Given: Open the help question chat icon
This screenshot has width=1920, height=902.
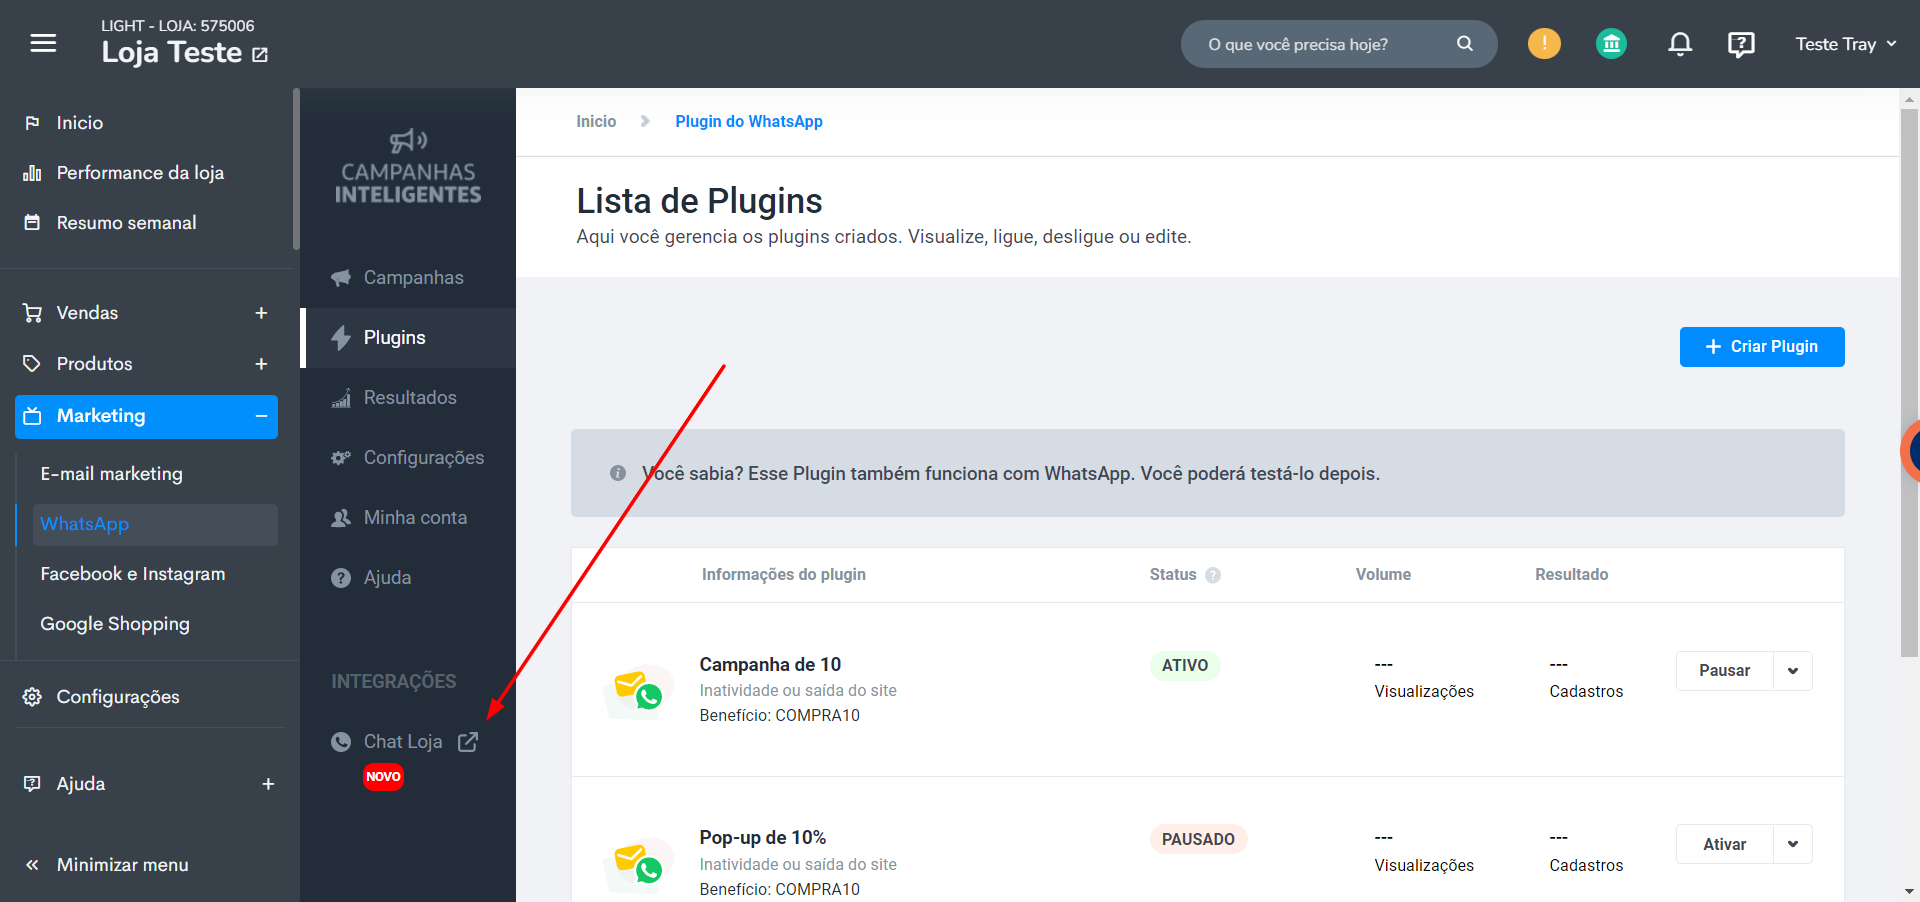Looking at the screenshot, I should (x=1741, y=44).
